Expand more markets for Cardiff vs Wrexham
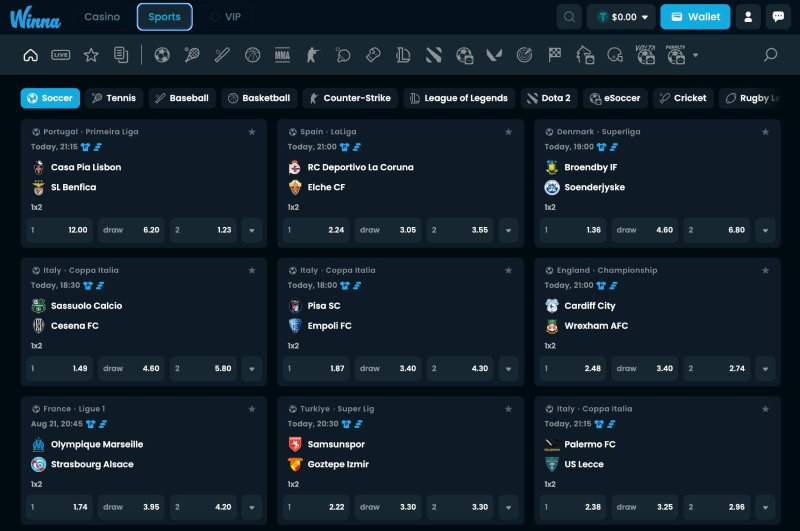 [765, 368]
